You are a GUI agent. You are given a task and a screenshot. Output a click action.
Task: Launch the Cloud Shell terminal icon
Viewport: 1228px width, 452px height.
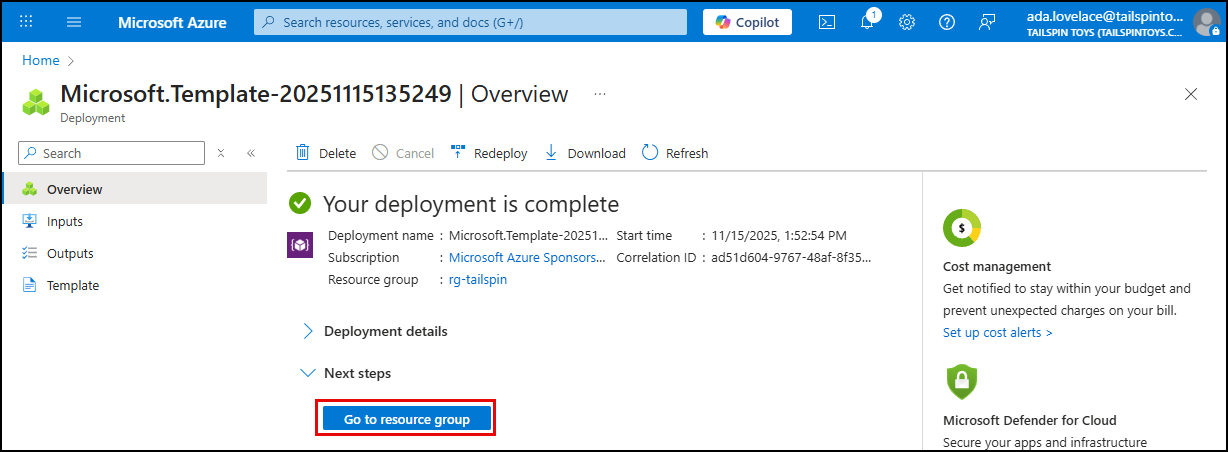coord(827,22)
